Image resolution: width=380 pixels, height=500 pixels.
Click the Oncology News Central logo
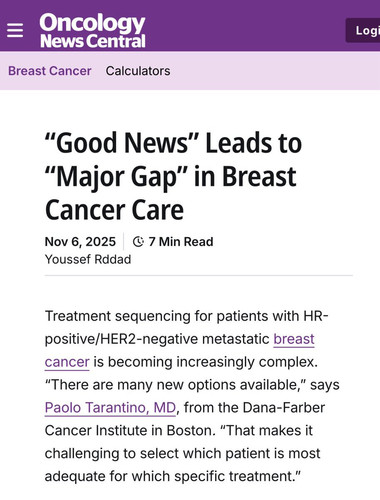pos(92,31)
